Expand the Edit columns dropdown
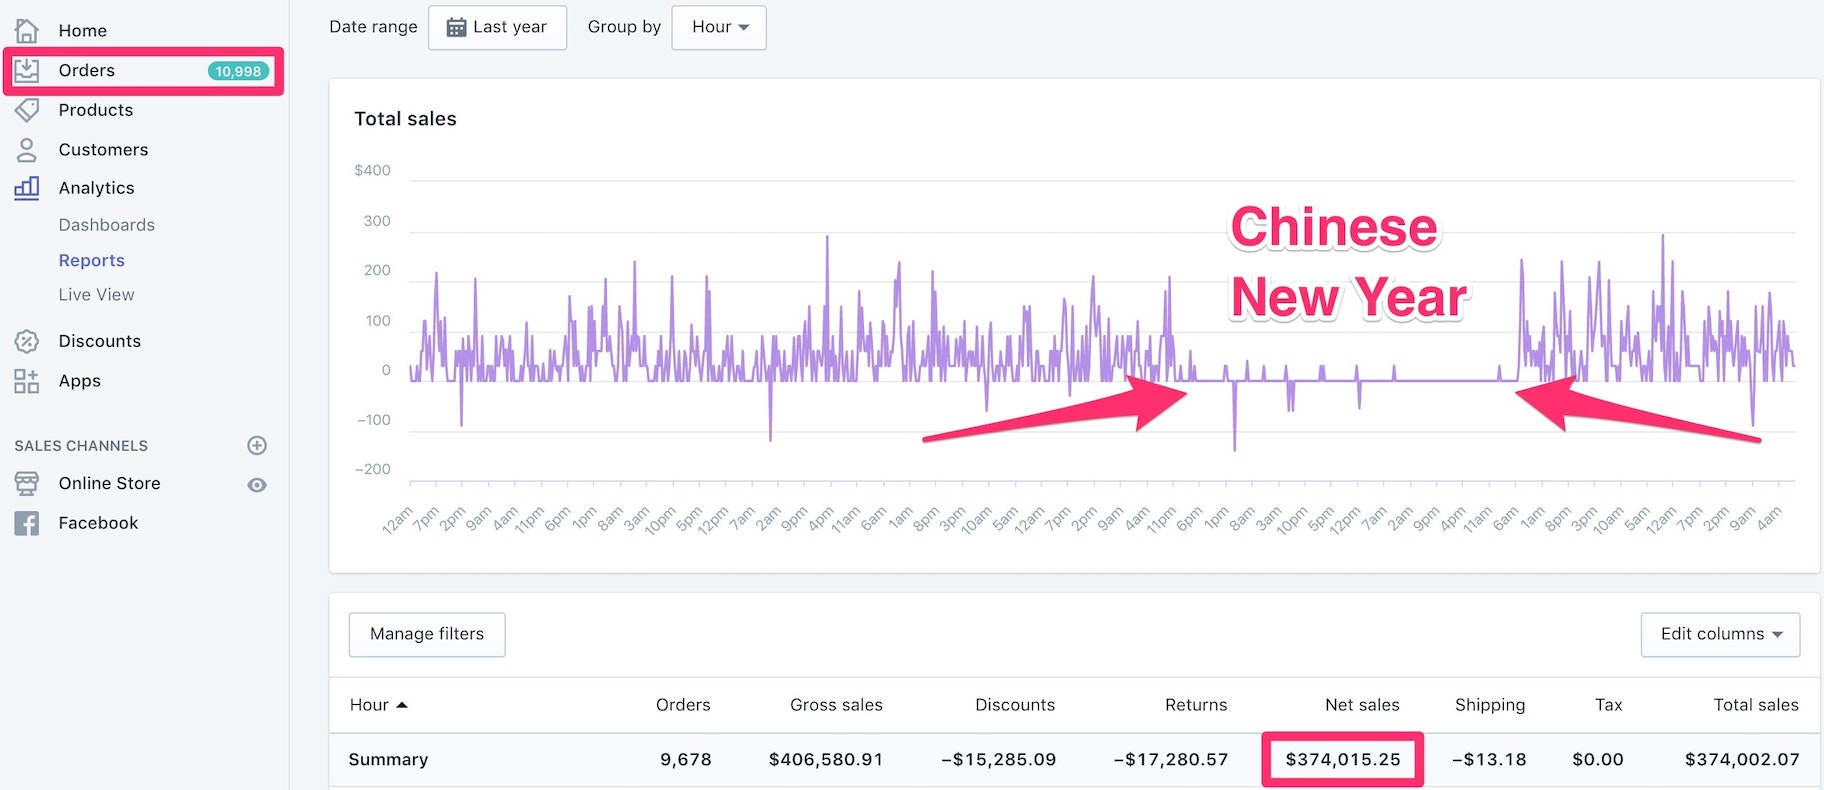The width and height of the screenshot is (1824, 790). tap(1720, 634)
